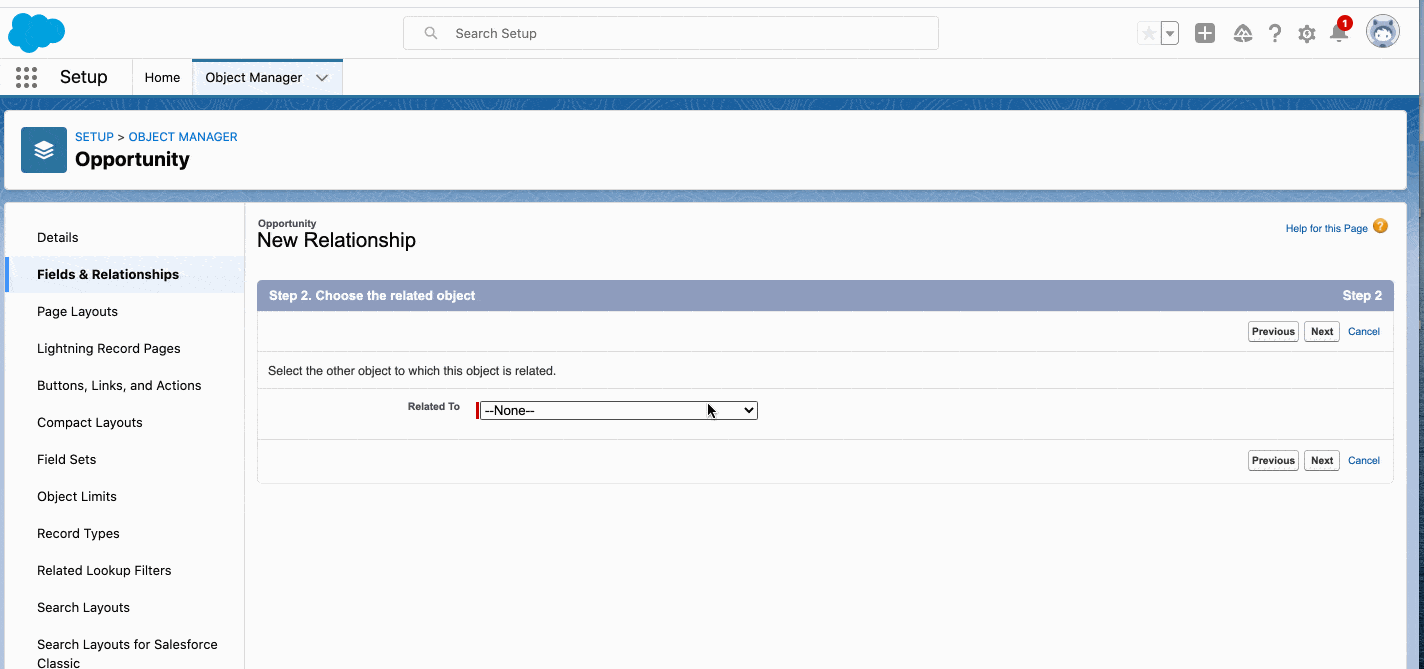The image size is (1424, 669).
Task: Click the magnifier icon in the Search Setup box
Action: [431, 33]
